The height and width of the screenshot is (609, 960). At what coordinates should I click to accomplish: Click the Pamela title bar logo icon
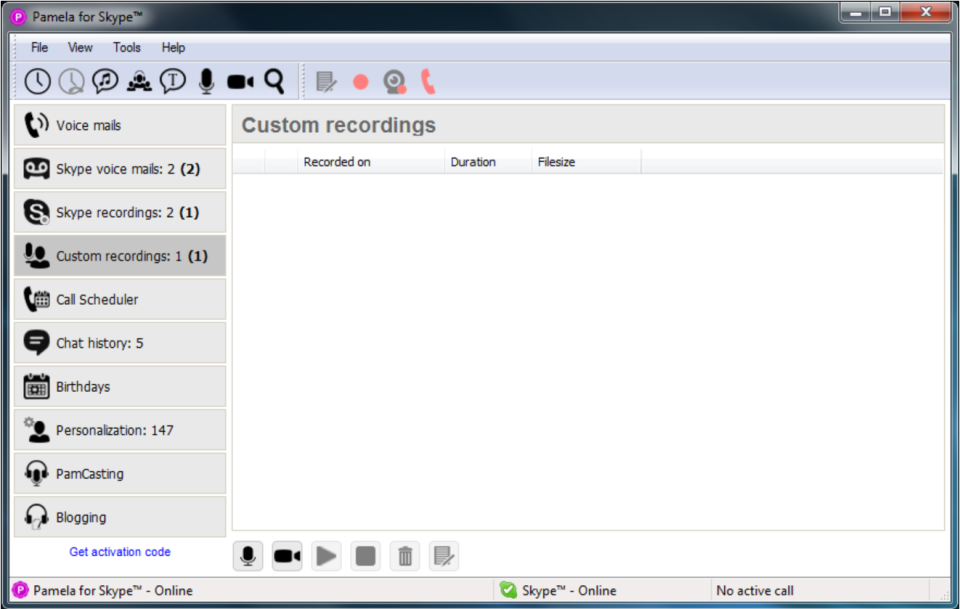(18, 17)
